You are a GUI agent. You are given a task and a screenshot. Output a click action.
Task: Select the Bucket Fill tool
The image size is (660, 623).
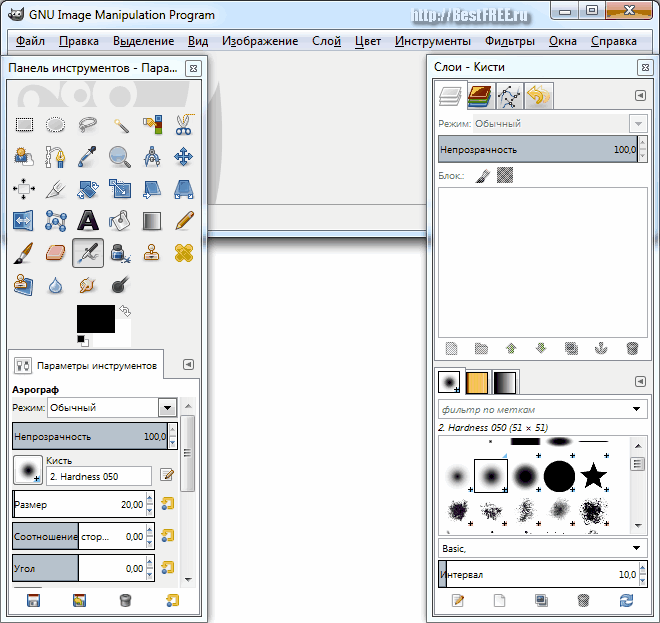pyautogui.click(x=120, y=220)
